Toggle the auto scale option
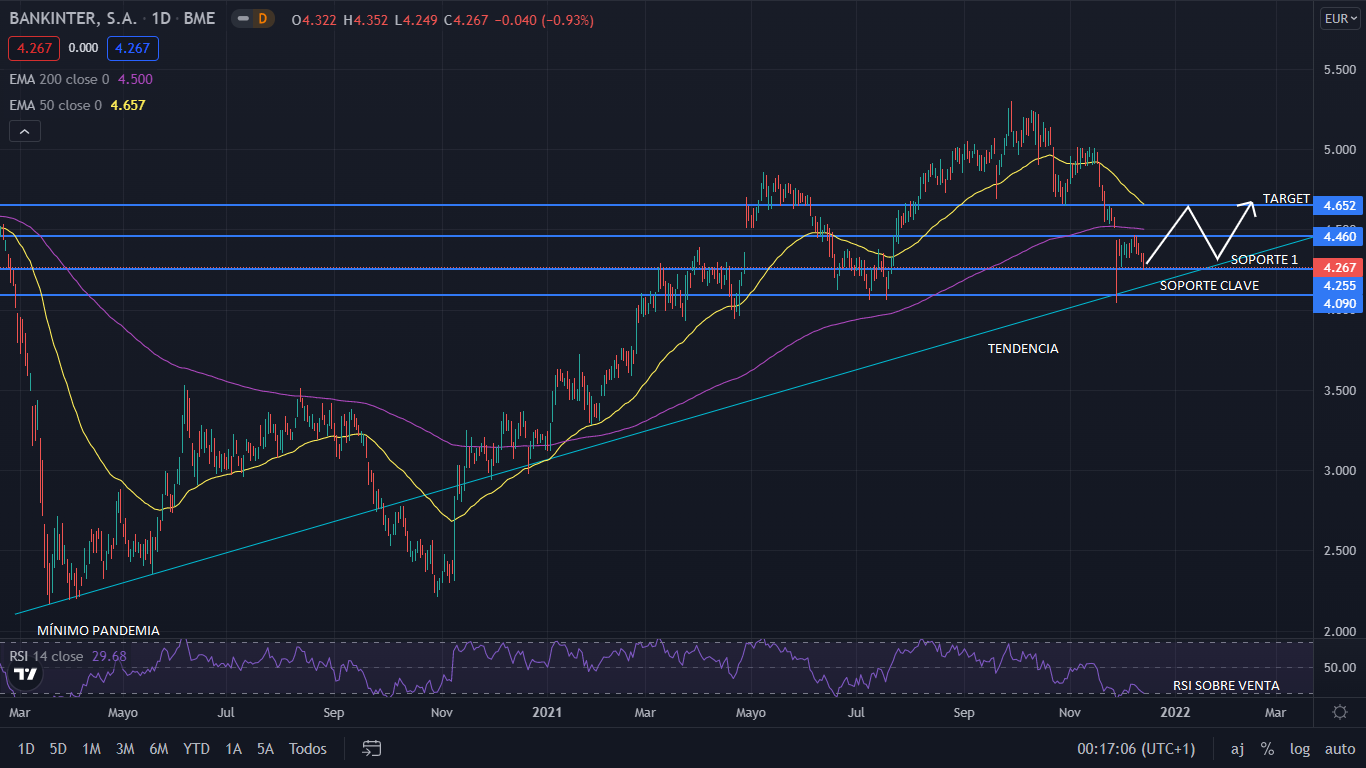 point(1340,748)
